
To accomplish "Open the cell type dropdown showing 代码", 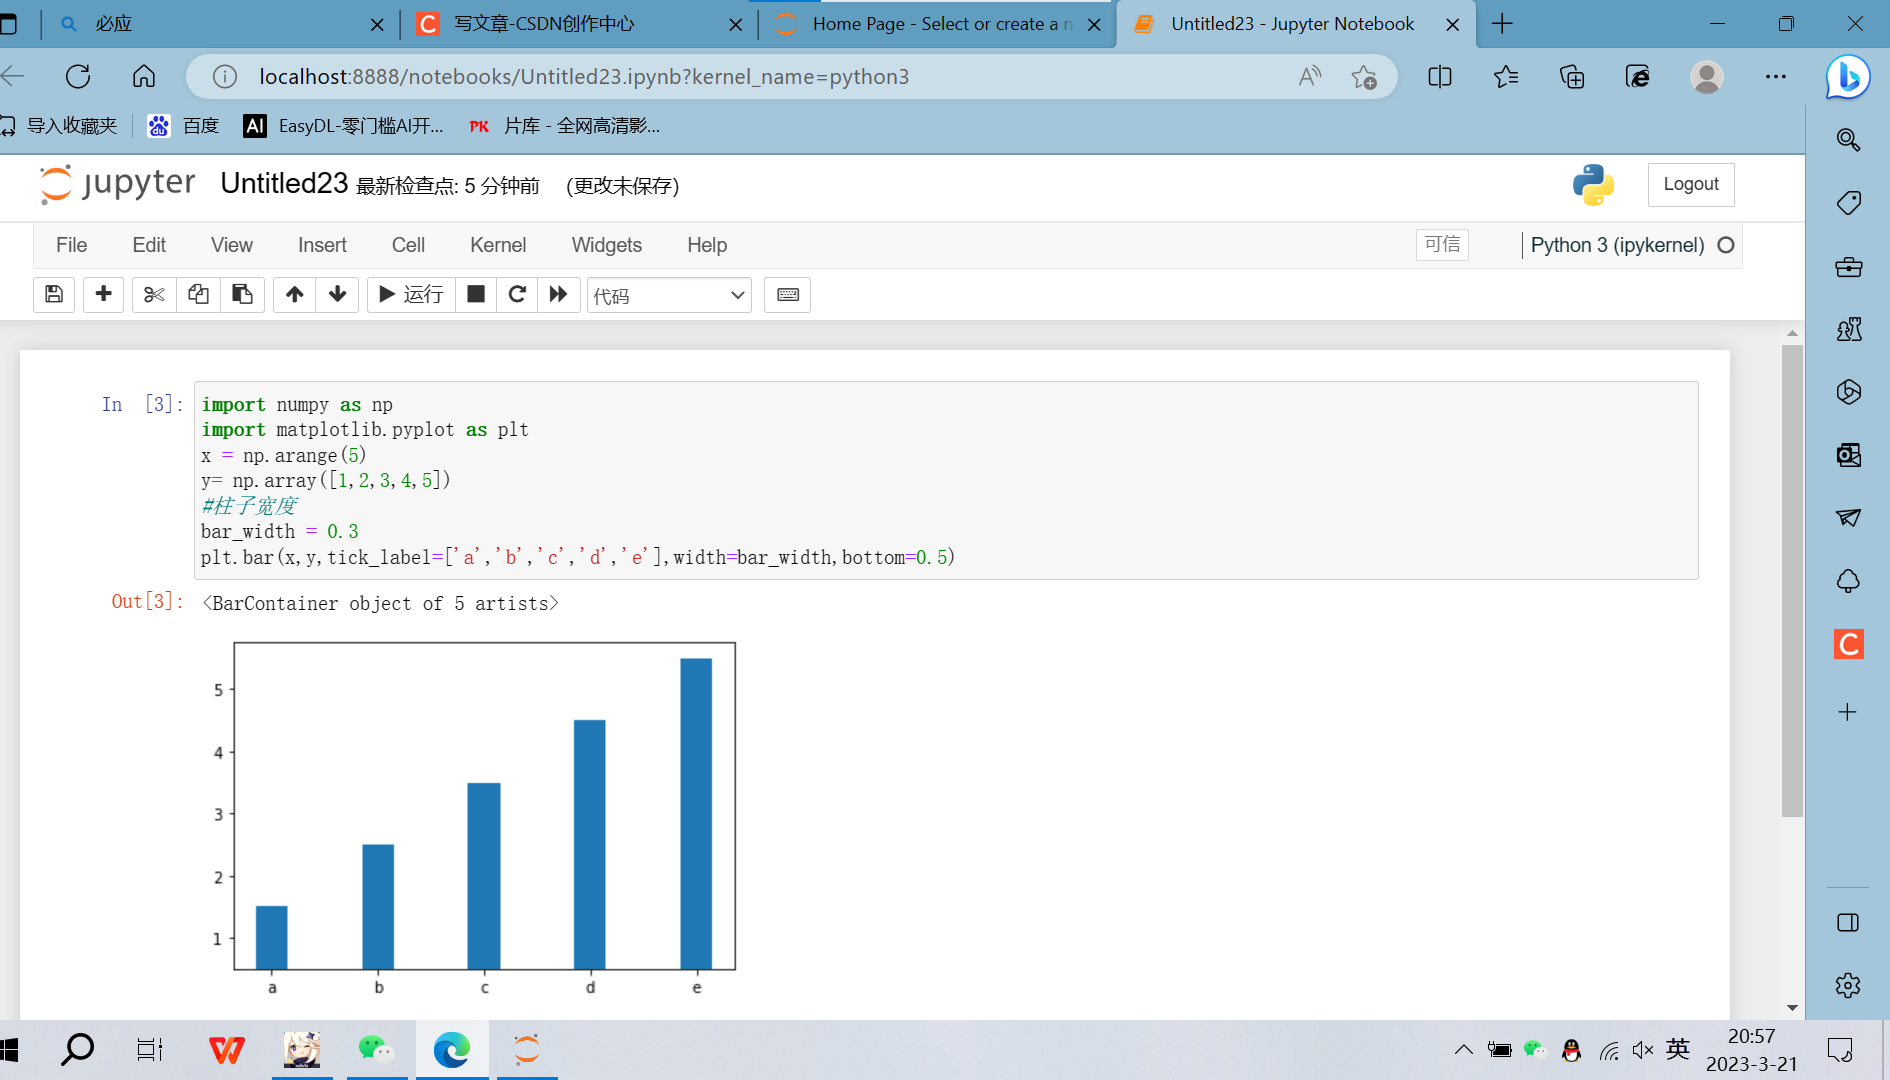I will (x=668, y=294).
